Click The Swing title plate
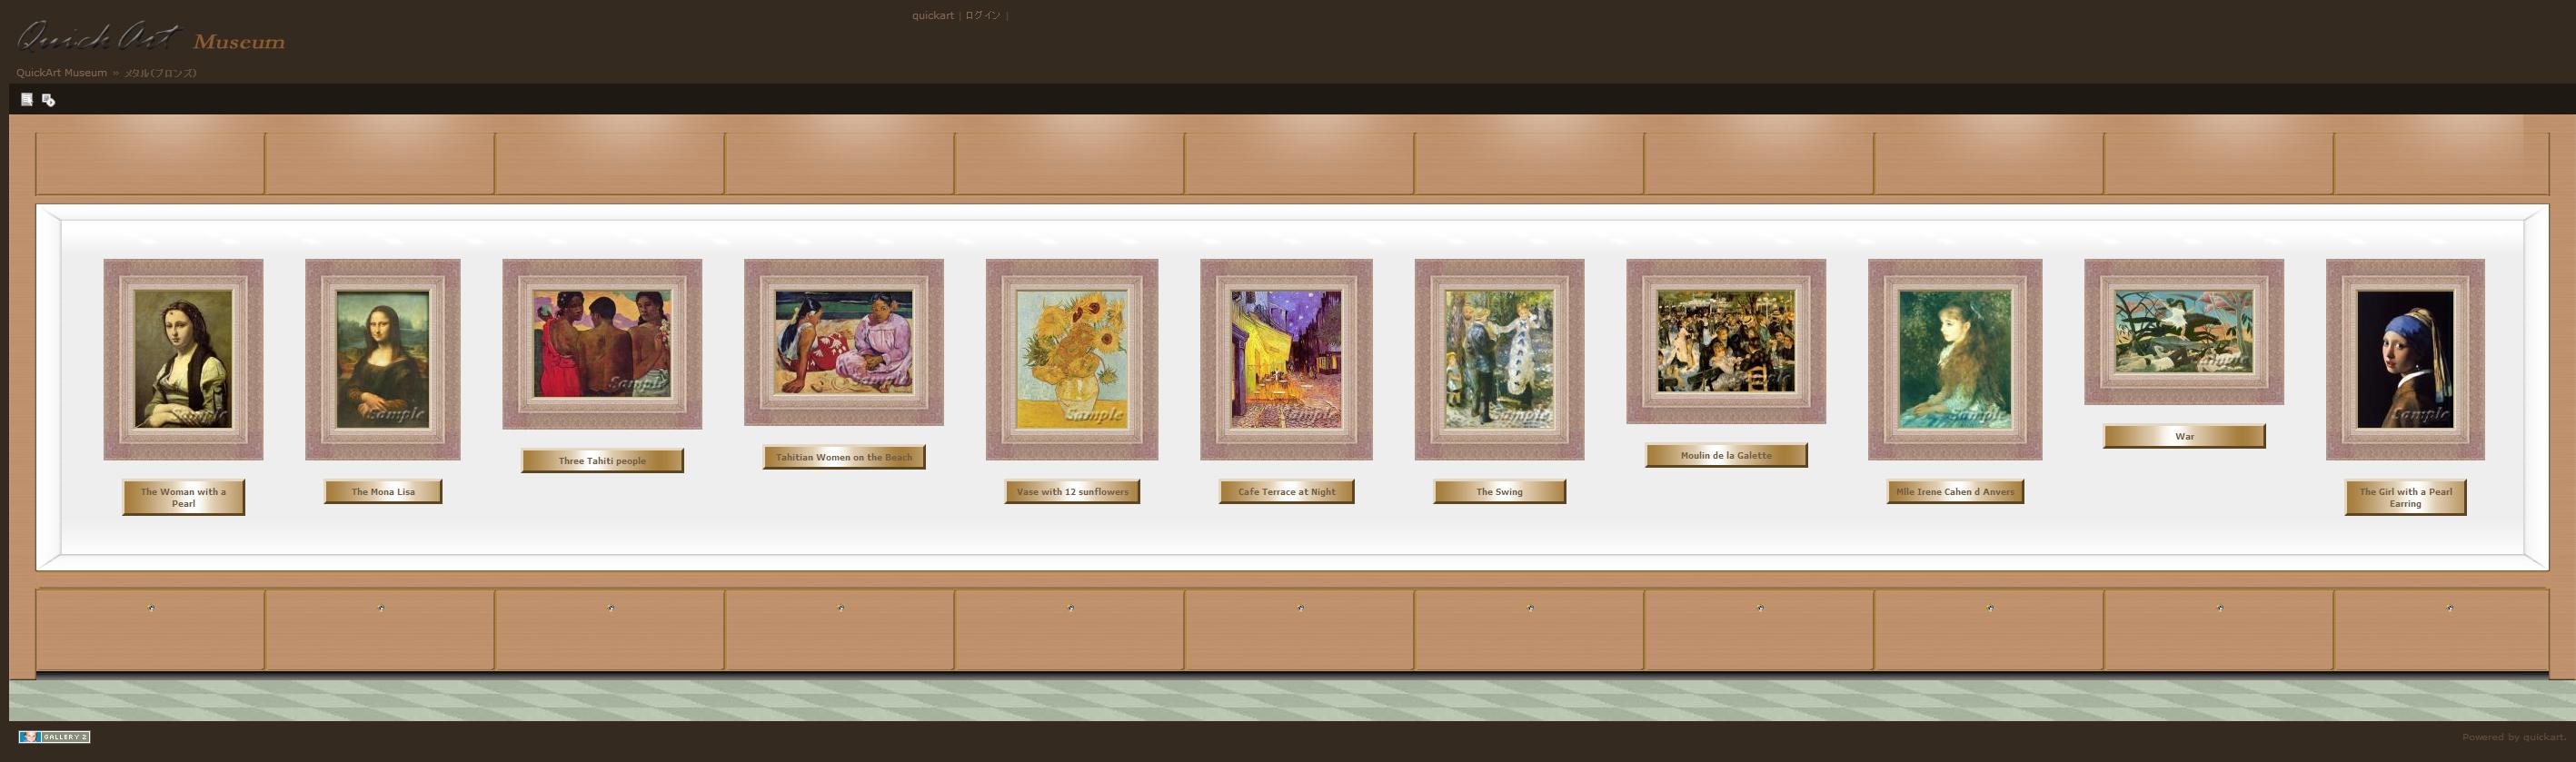Screen dimensions: 2576x762 (1499, 491)
